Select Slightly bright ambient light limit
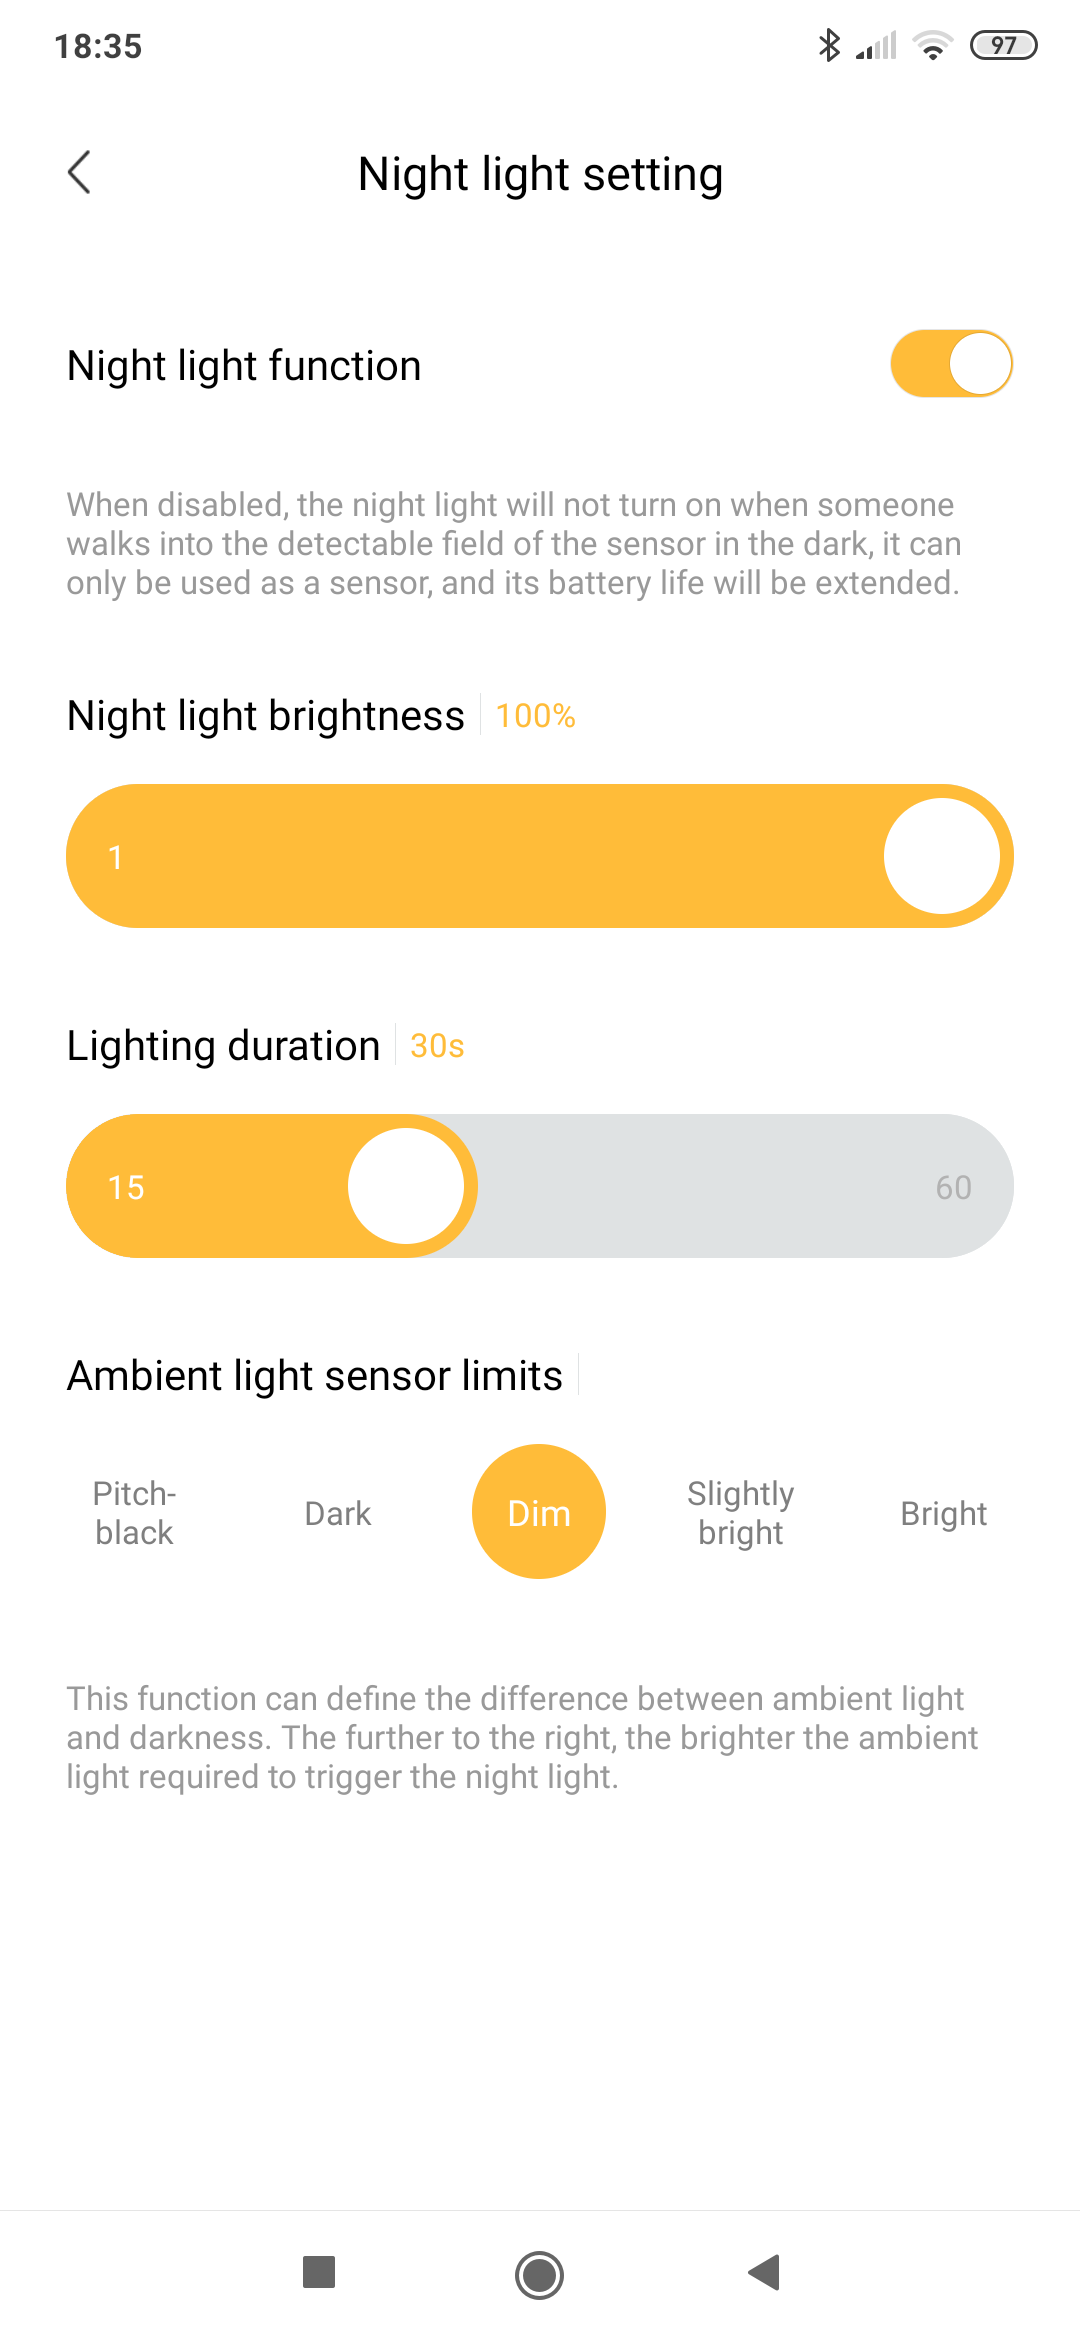 741,1512
